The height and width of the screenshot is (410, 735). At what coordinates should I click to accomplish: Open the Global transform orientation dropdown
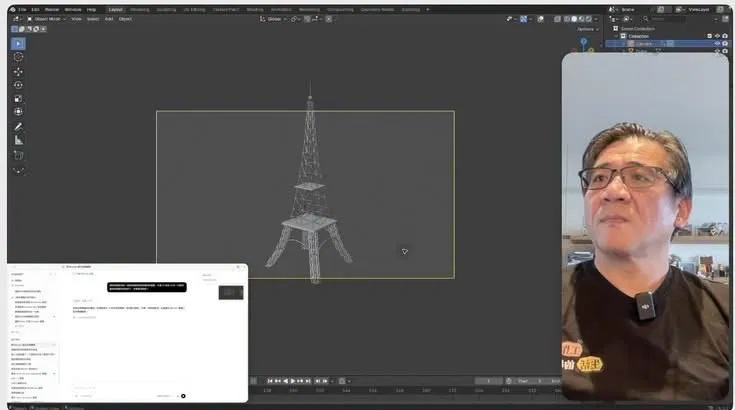273,19
